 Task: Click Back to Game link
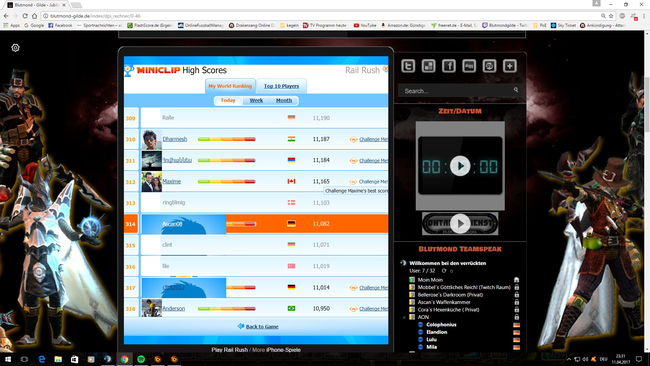tap(262, 327)
